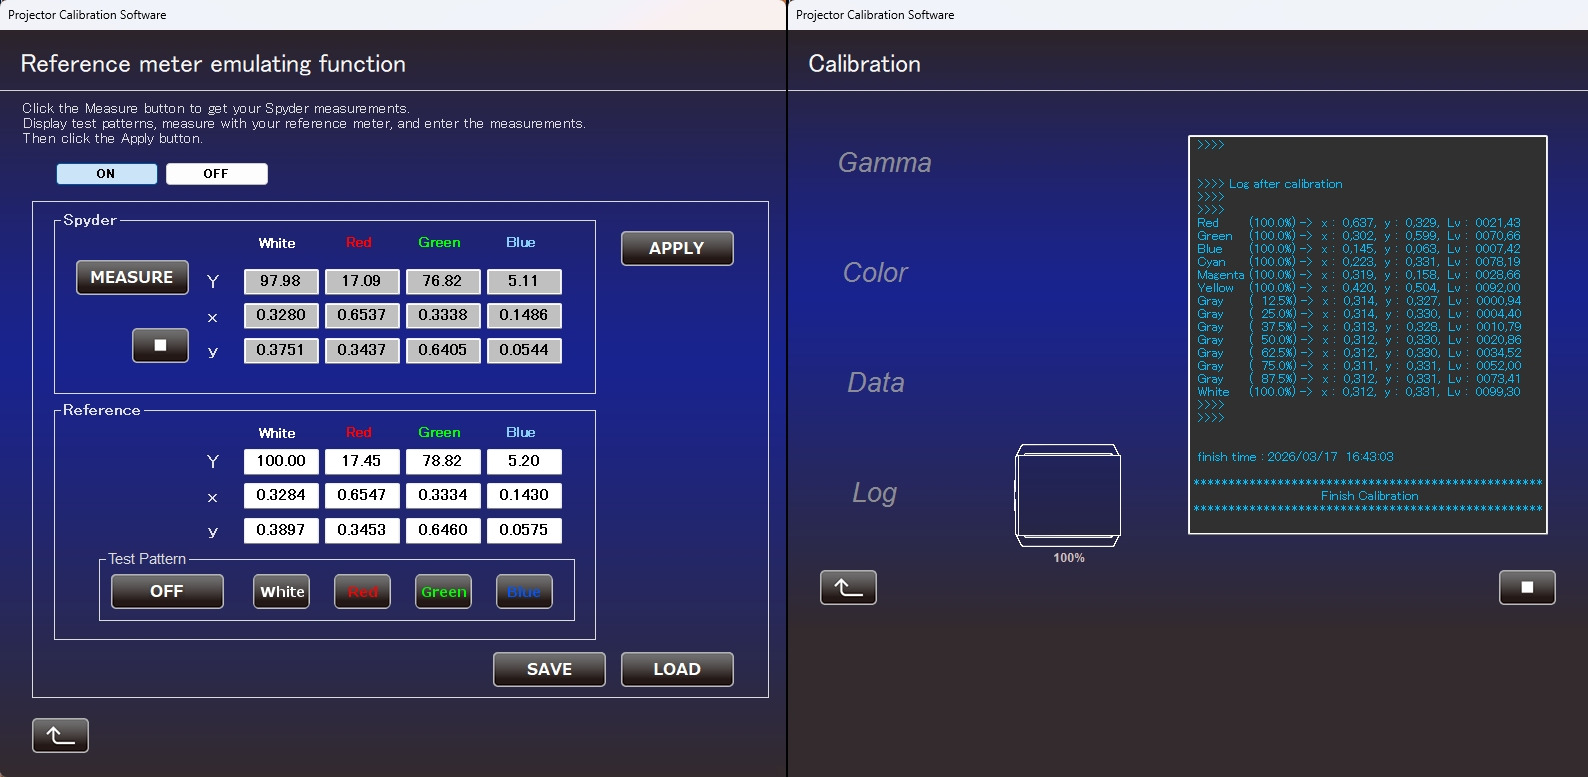Go to the Data section
This screenshot has height=777, width=1588.
pyautogui.click(x=875, y=383)
